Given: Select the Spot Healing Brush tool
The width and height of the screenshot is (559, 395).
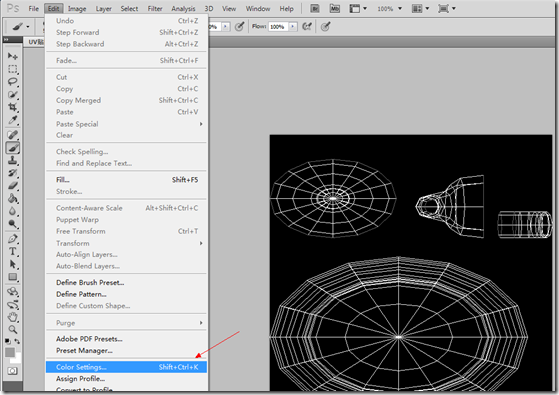Looking at the screenshot, I should click(12, 135).
